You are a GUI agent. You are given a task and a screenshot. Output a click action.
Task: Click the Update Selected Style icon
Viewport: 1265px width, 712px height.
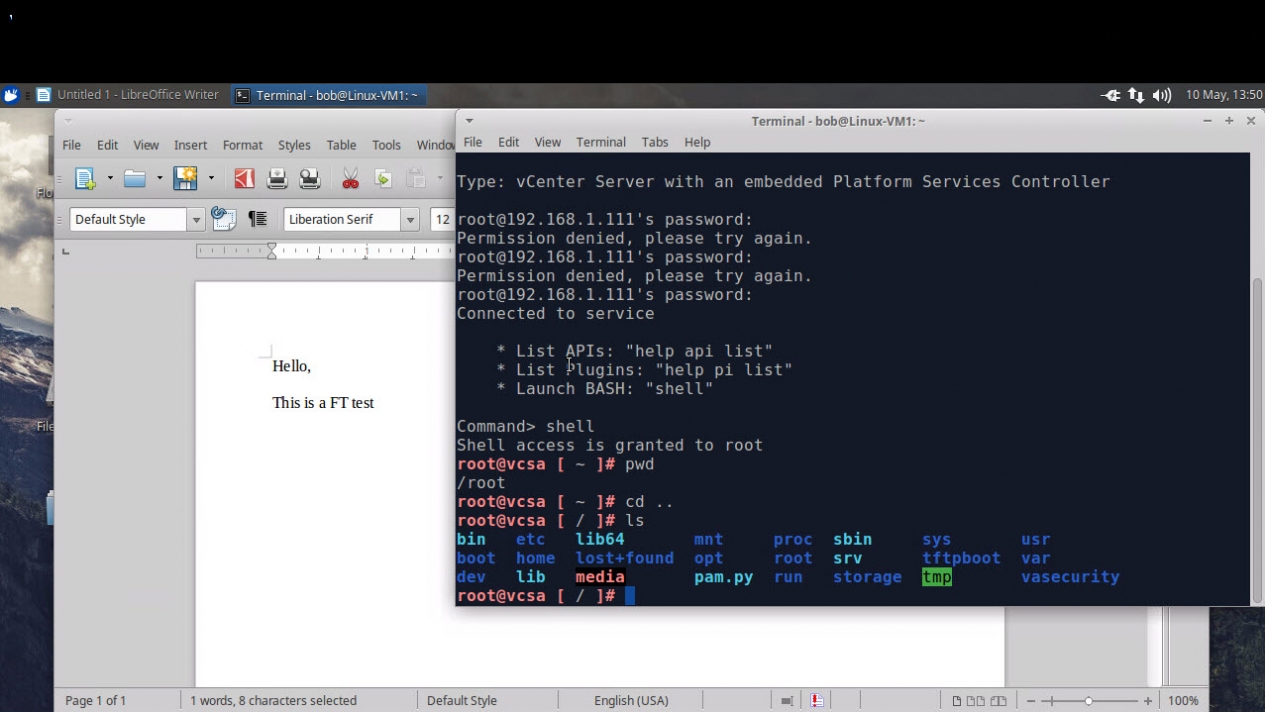tap(224, 219)
